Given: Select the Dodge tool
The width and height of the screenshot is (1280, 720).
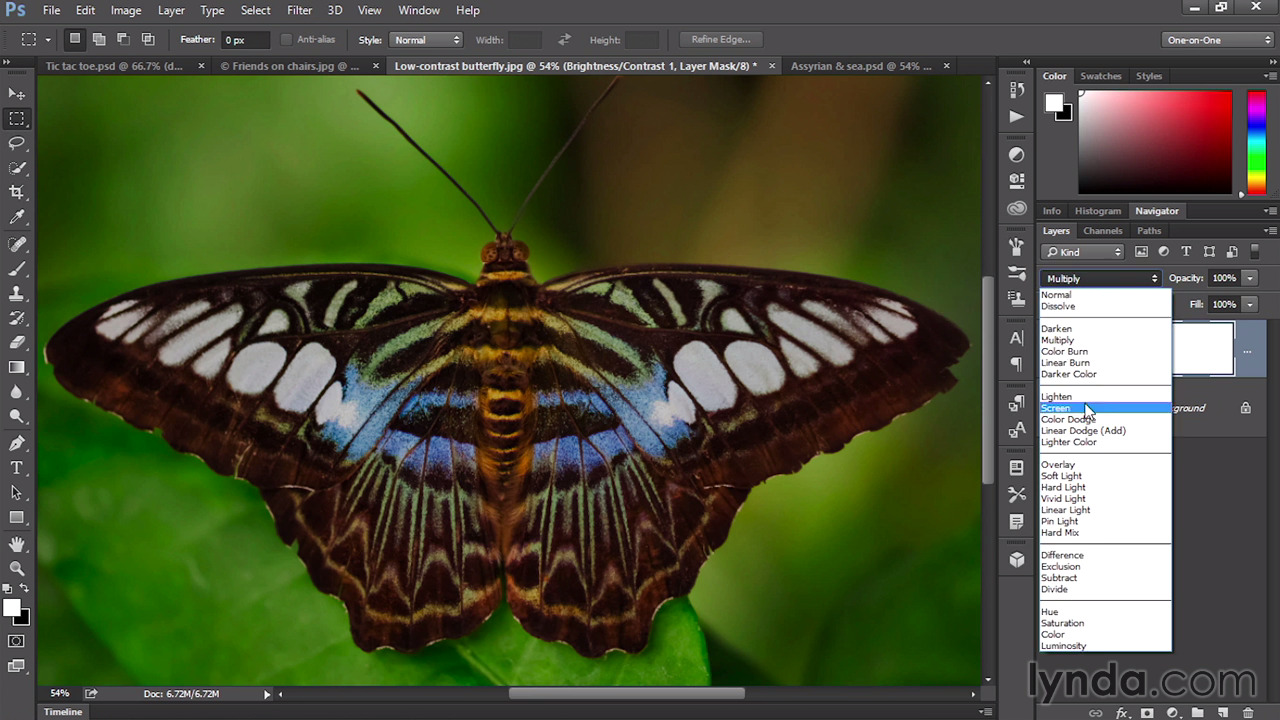Looking at the screenshot, I should coord(17,417).
